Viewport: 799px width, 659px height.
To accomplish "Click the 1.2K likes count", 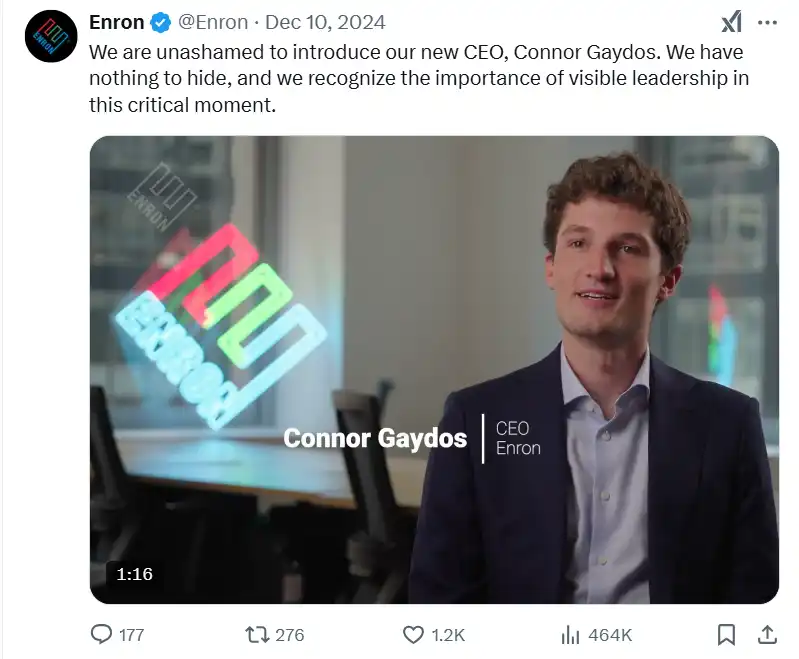I will point(446,635).
